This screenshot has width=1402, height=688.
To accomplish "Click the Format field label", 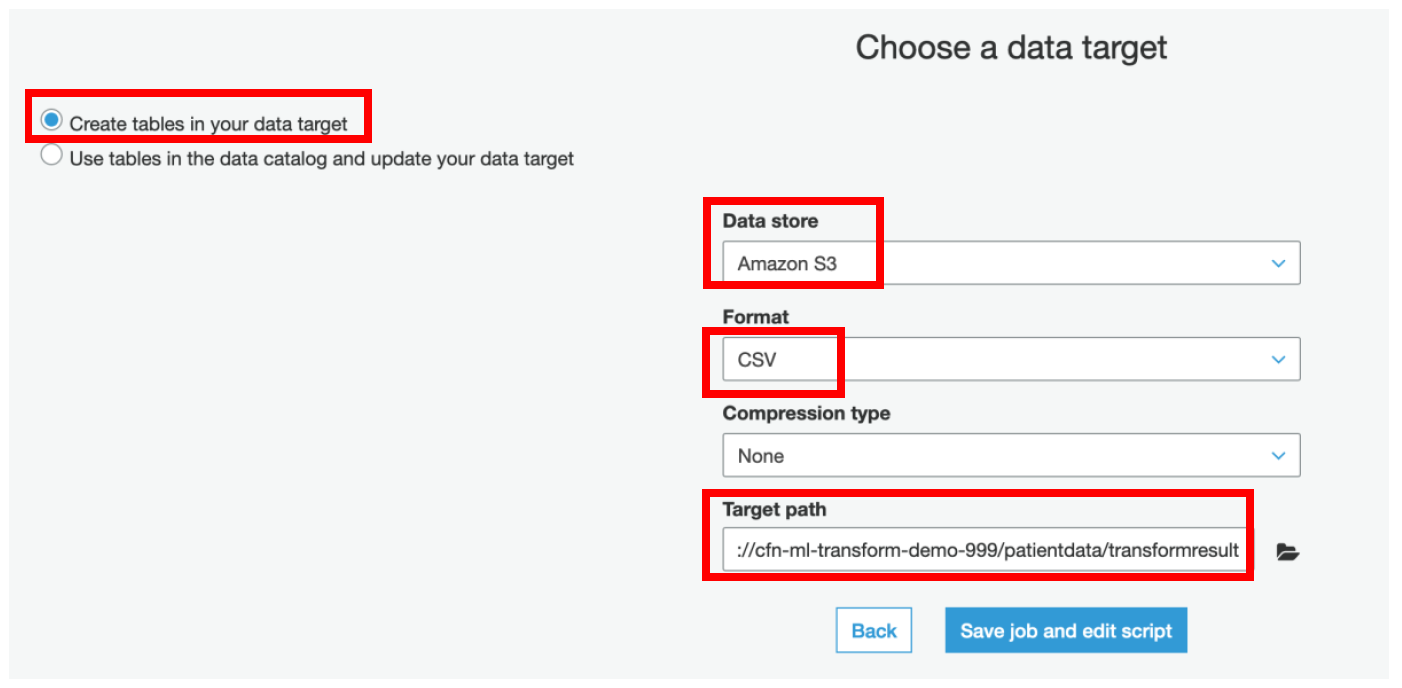I will tap(756, 317).
